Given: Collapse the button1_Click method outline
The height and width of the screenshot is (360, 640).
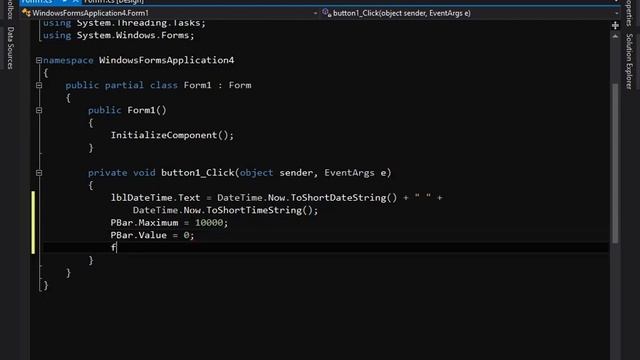Looking at the screenshot, I should [39, 173].
